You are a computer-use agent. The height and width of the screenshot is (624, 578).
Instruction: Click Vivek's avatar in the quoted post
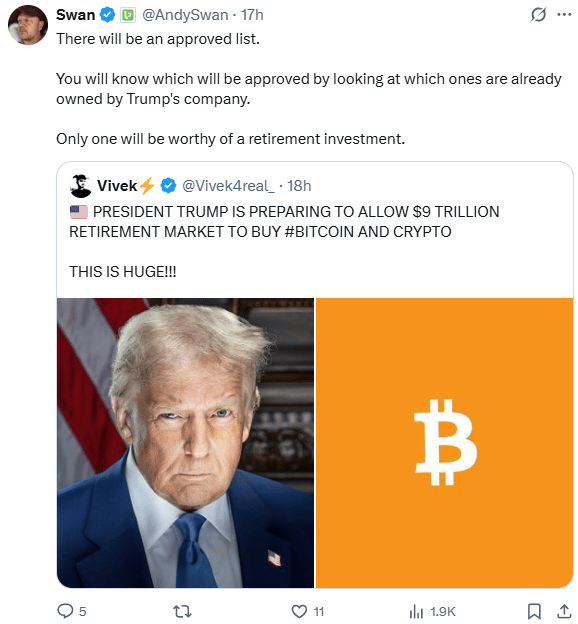[80, 186]
